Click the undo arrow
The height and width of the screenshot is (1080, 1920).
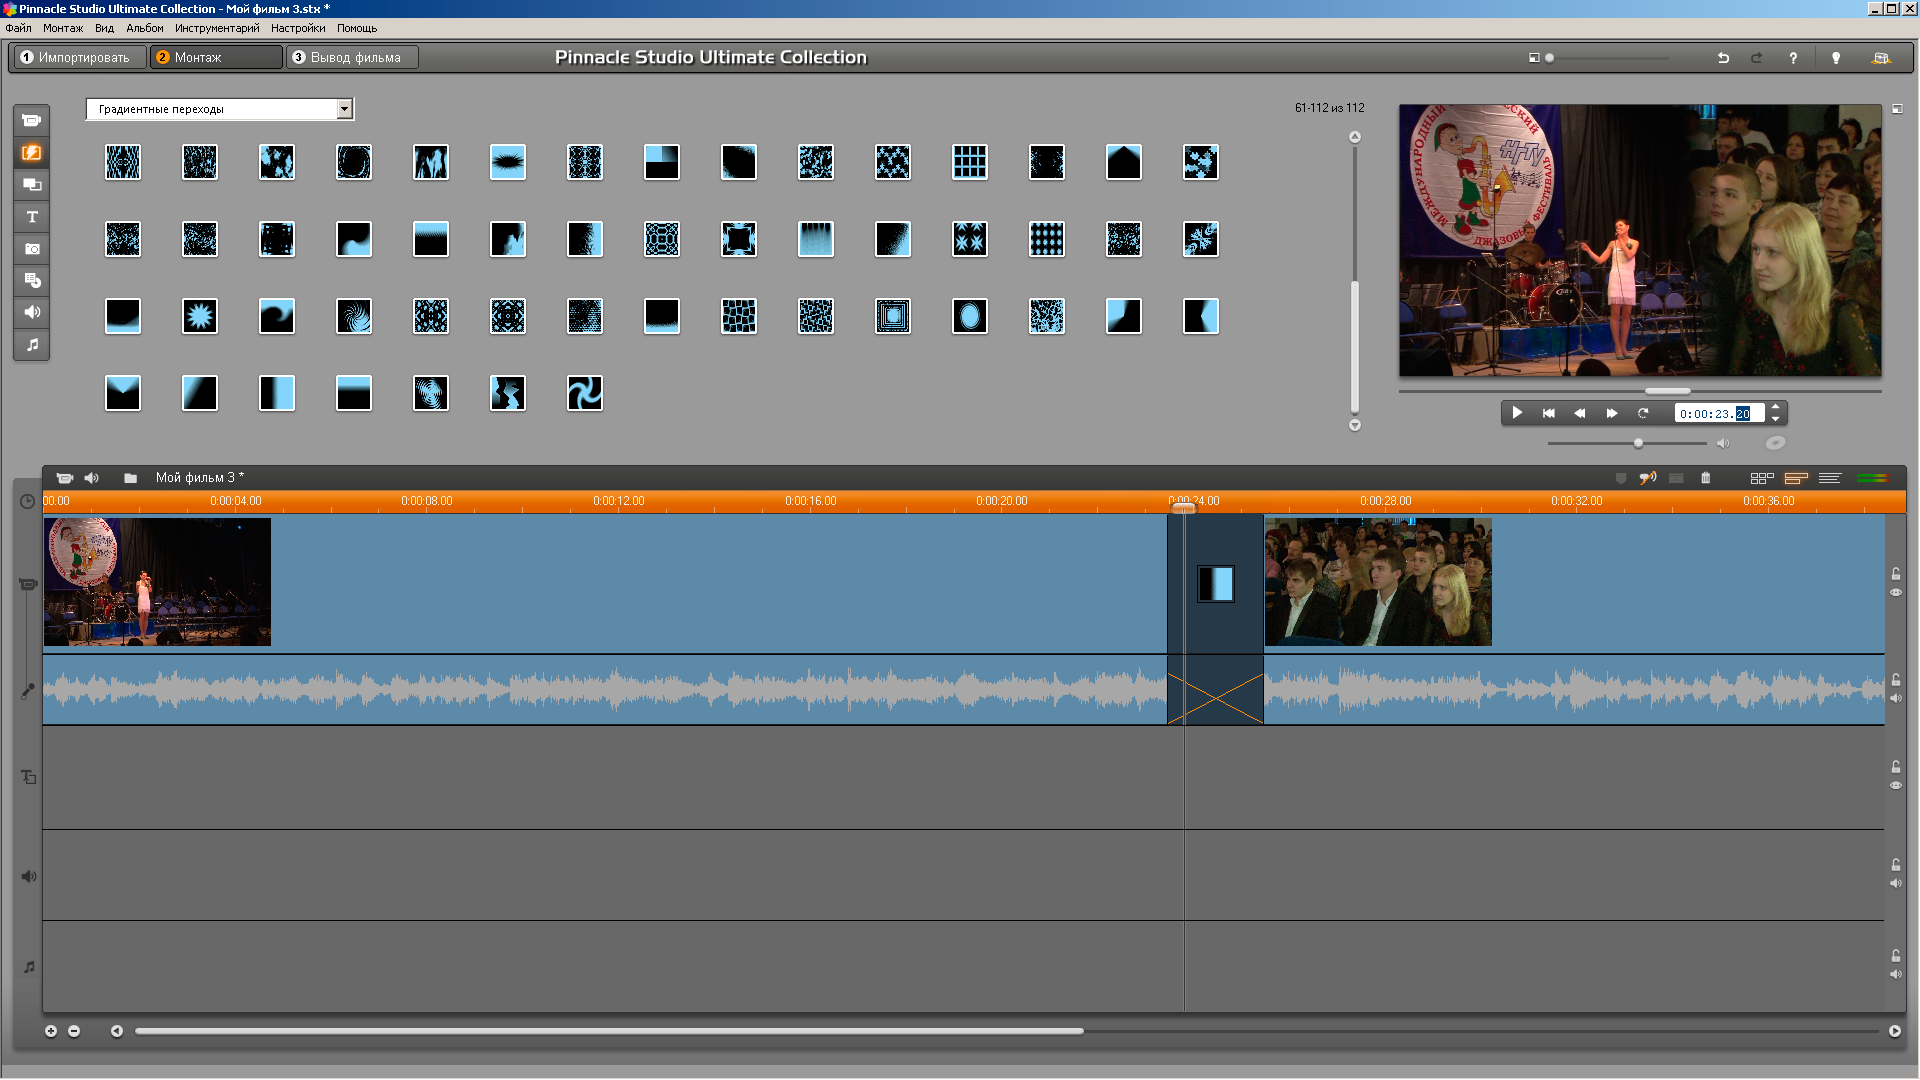(1723, 58)
